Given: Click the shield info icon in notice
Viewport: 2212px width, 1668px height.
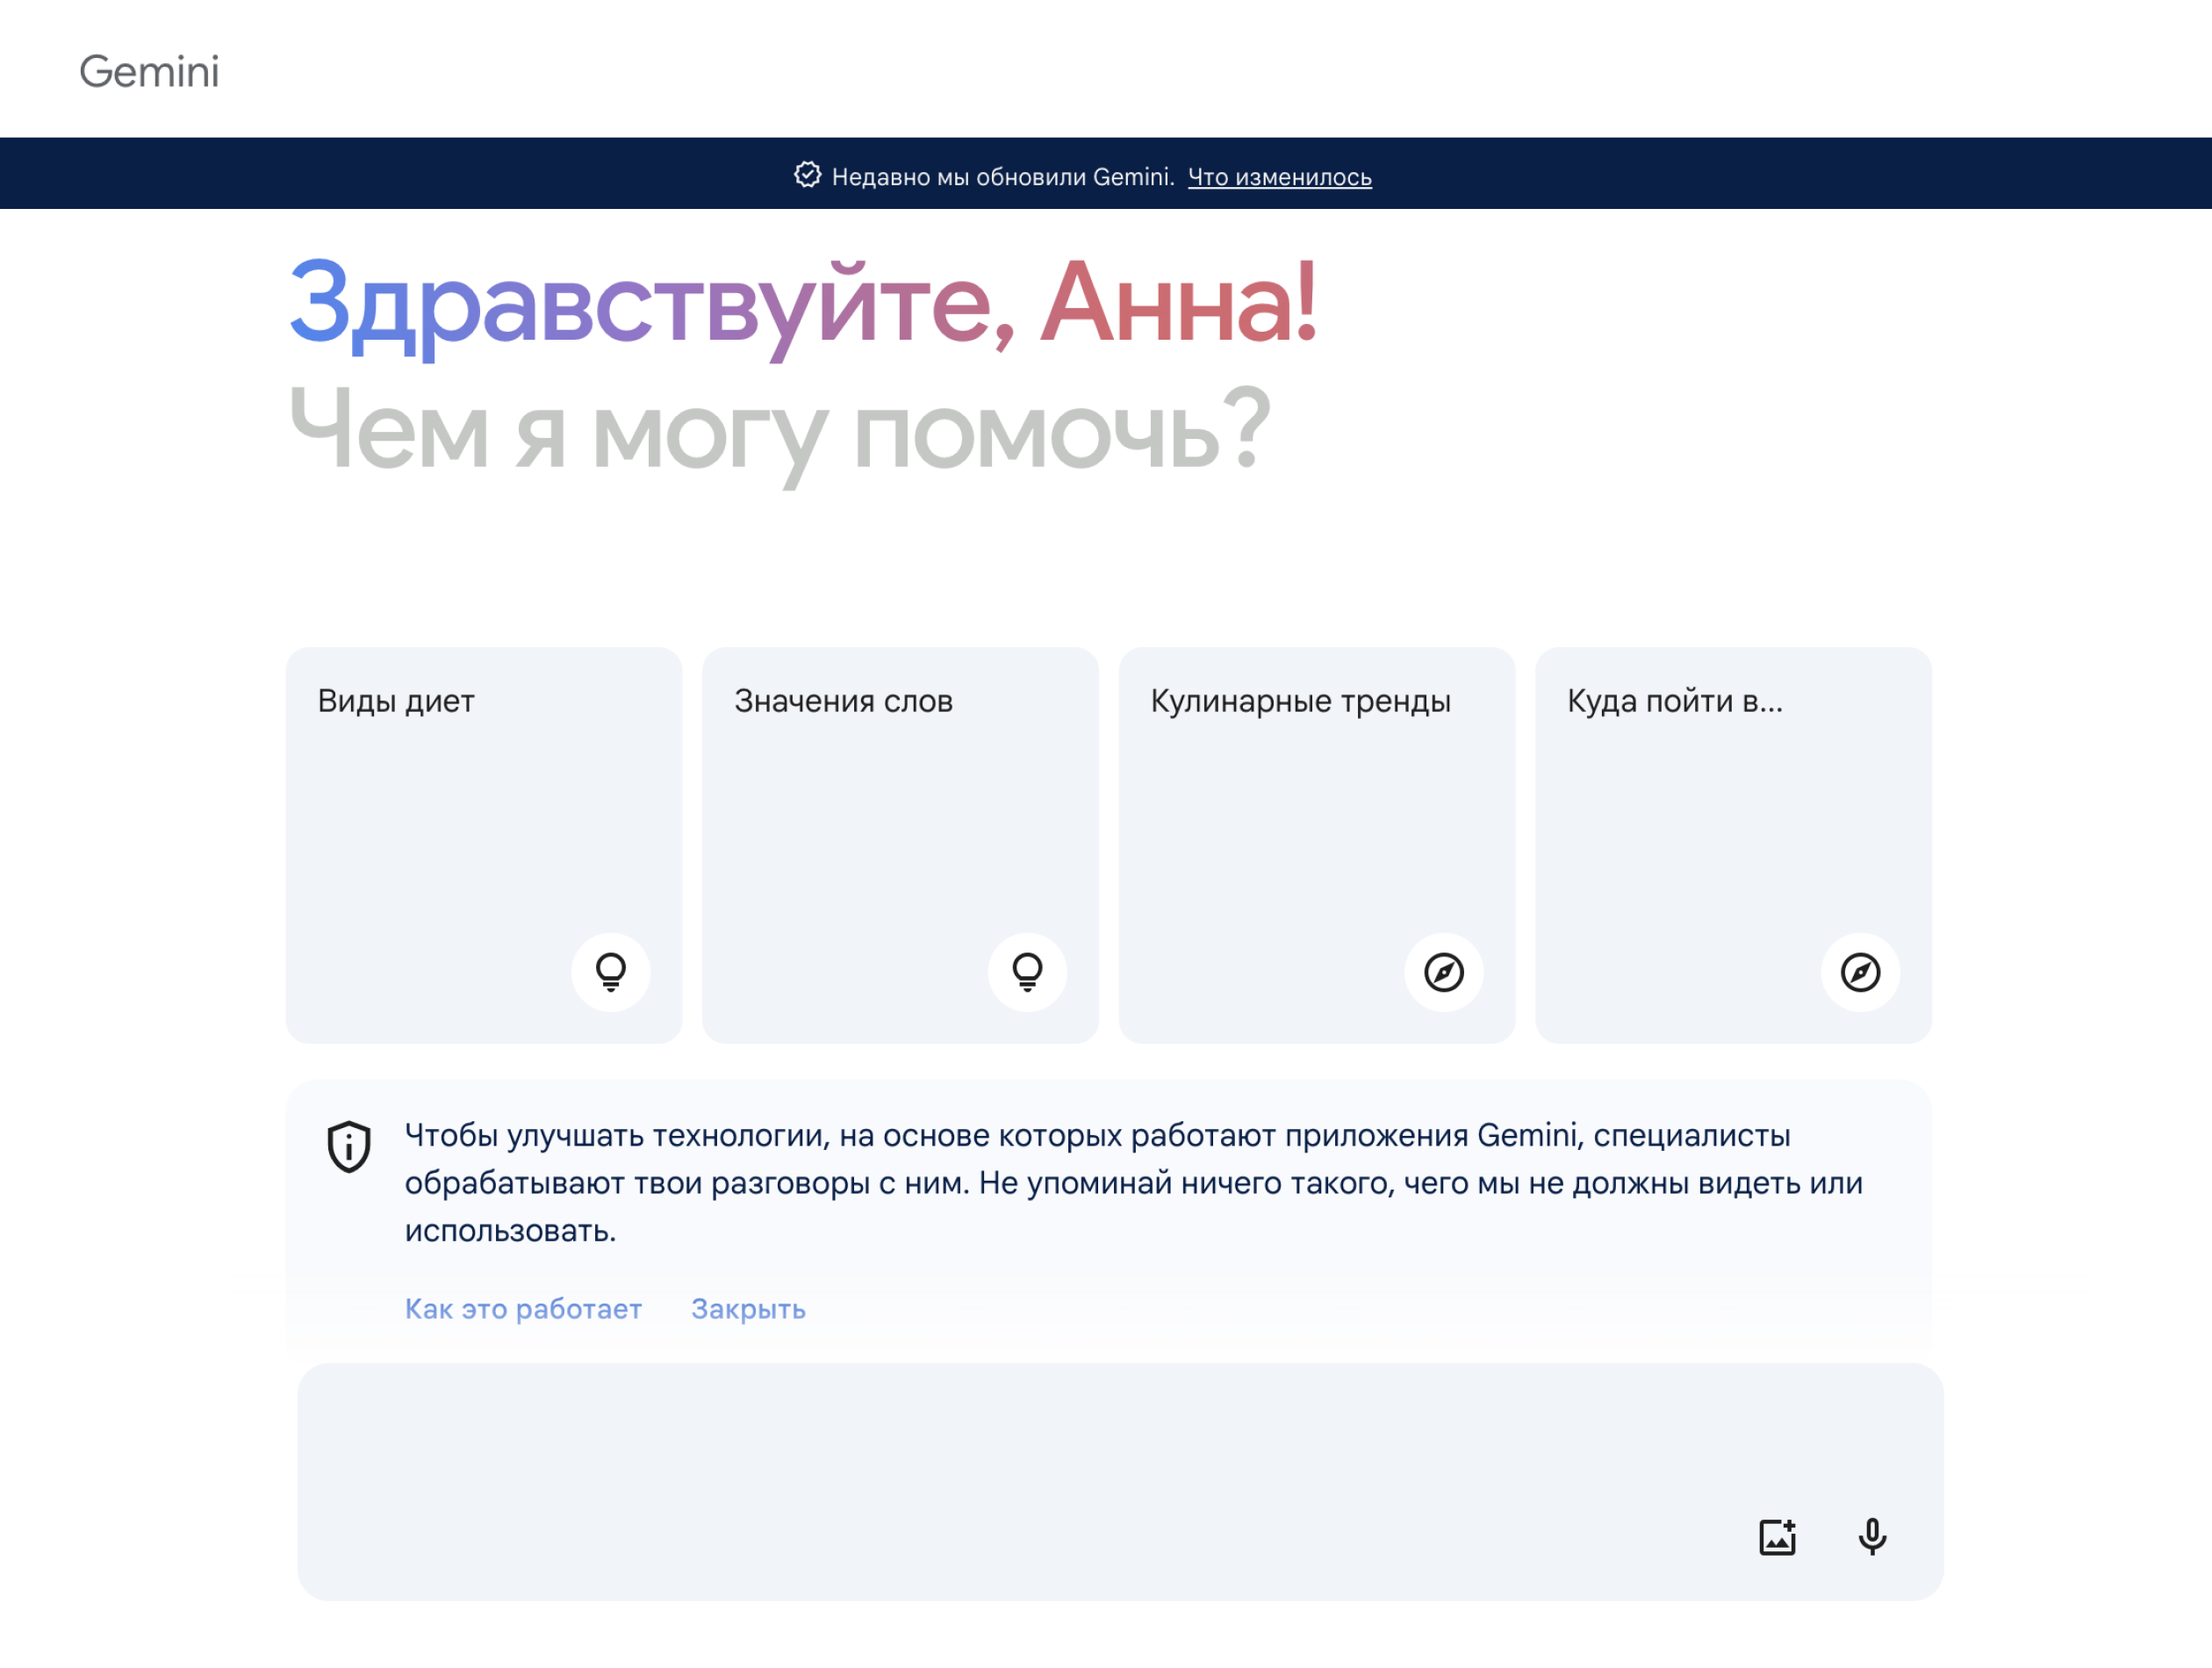Looking at the screenshot, I should 349,1146.
